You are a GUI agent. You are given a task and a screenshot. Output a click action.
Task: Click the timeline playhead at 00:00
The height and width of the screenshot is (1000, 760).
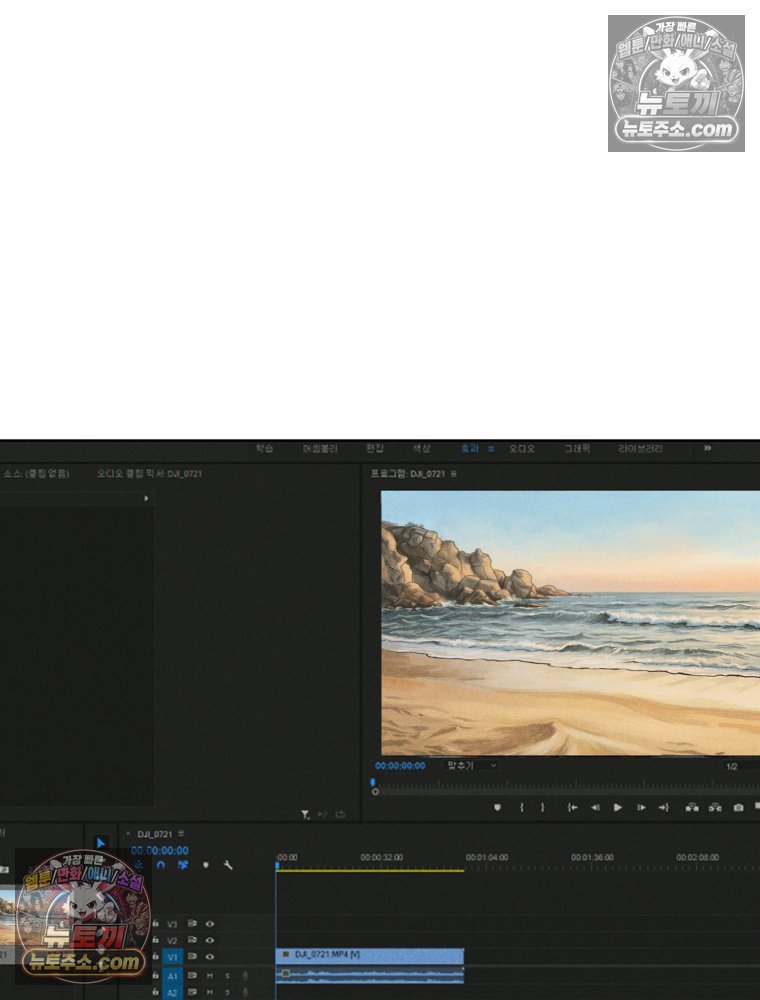(277, 865)
